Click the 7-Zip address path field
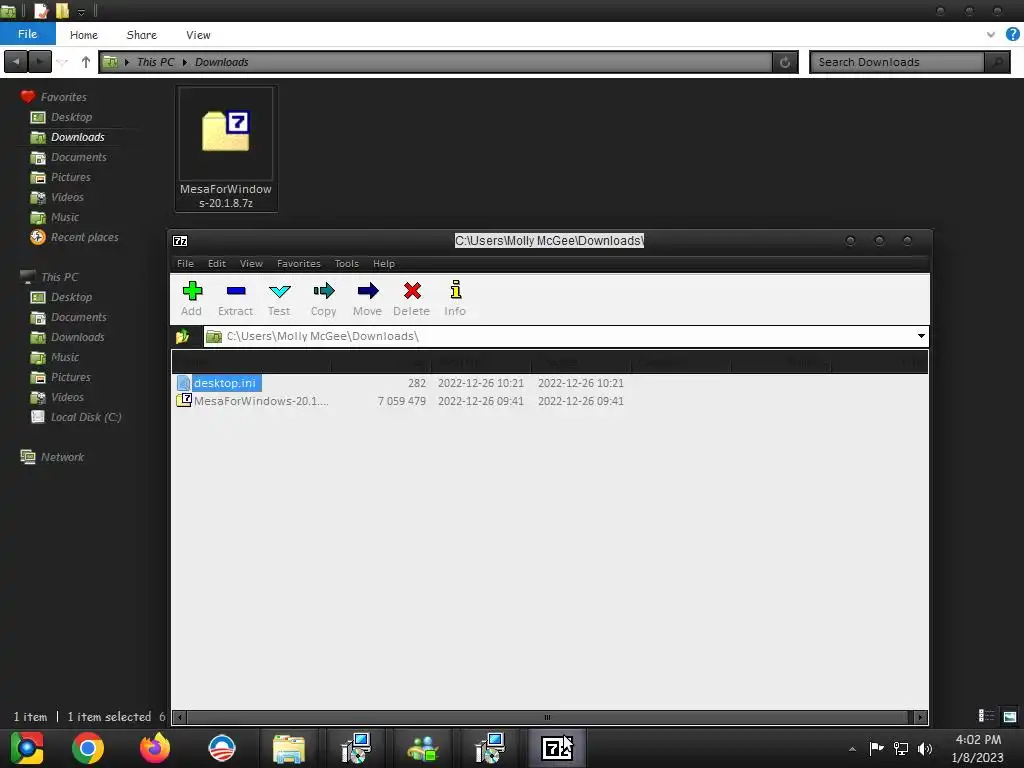 566,336
